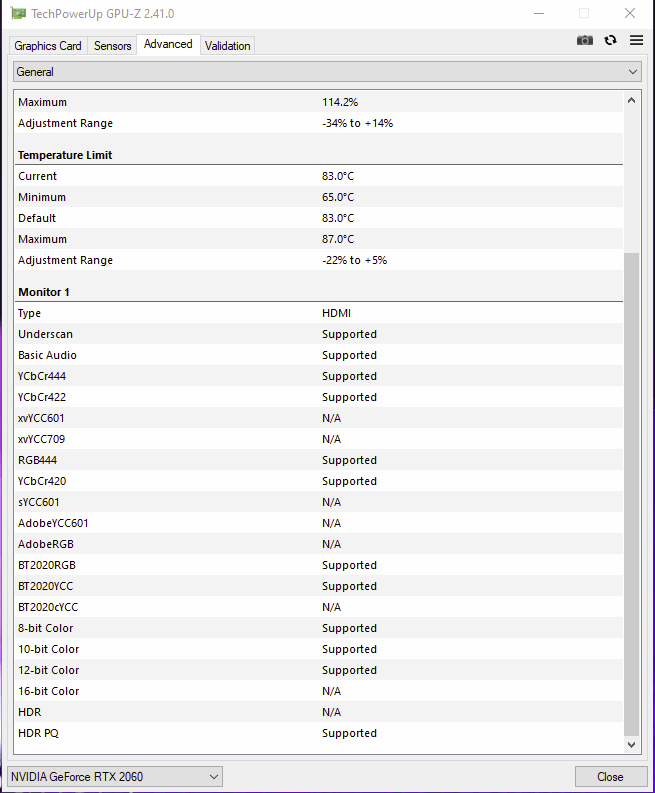Click the vertical scrollbar thumb

(631, 494)
